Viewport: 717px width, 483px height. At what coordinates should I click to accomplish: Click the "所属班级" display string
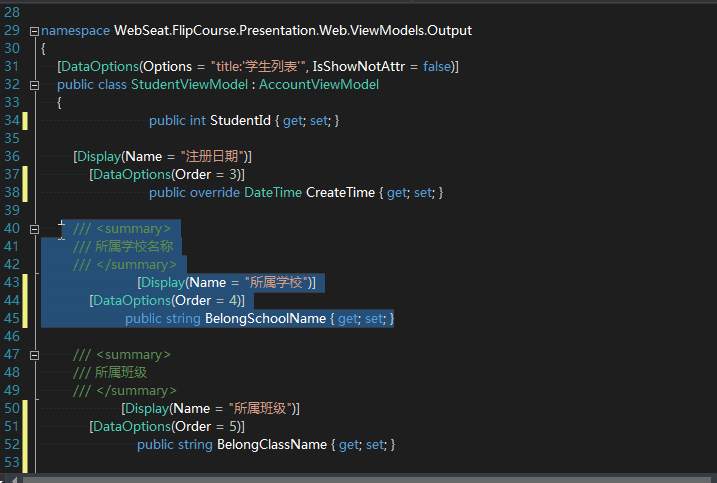260,408
